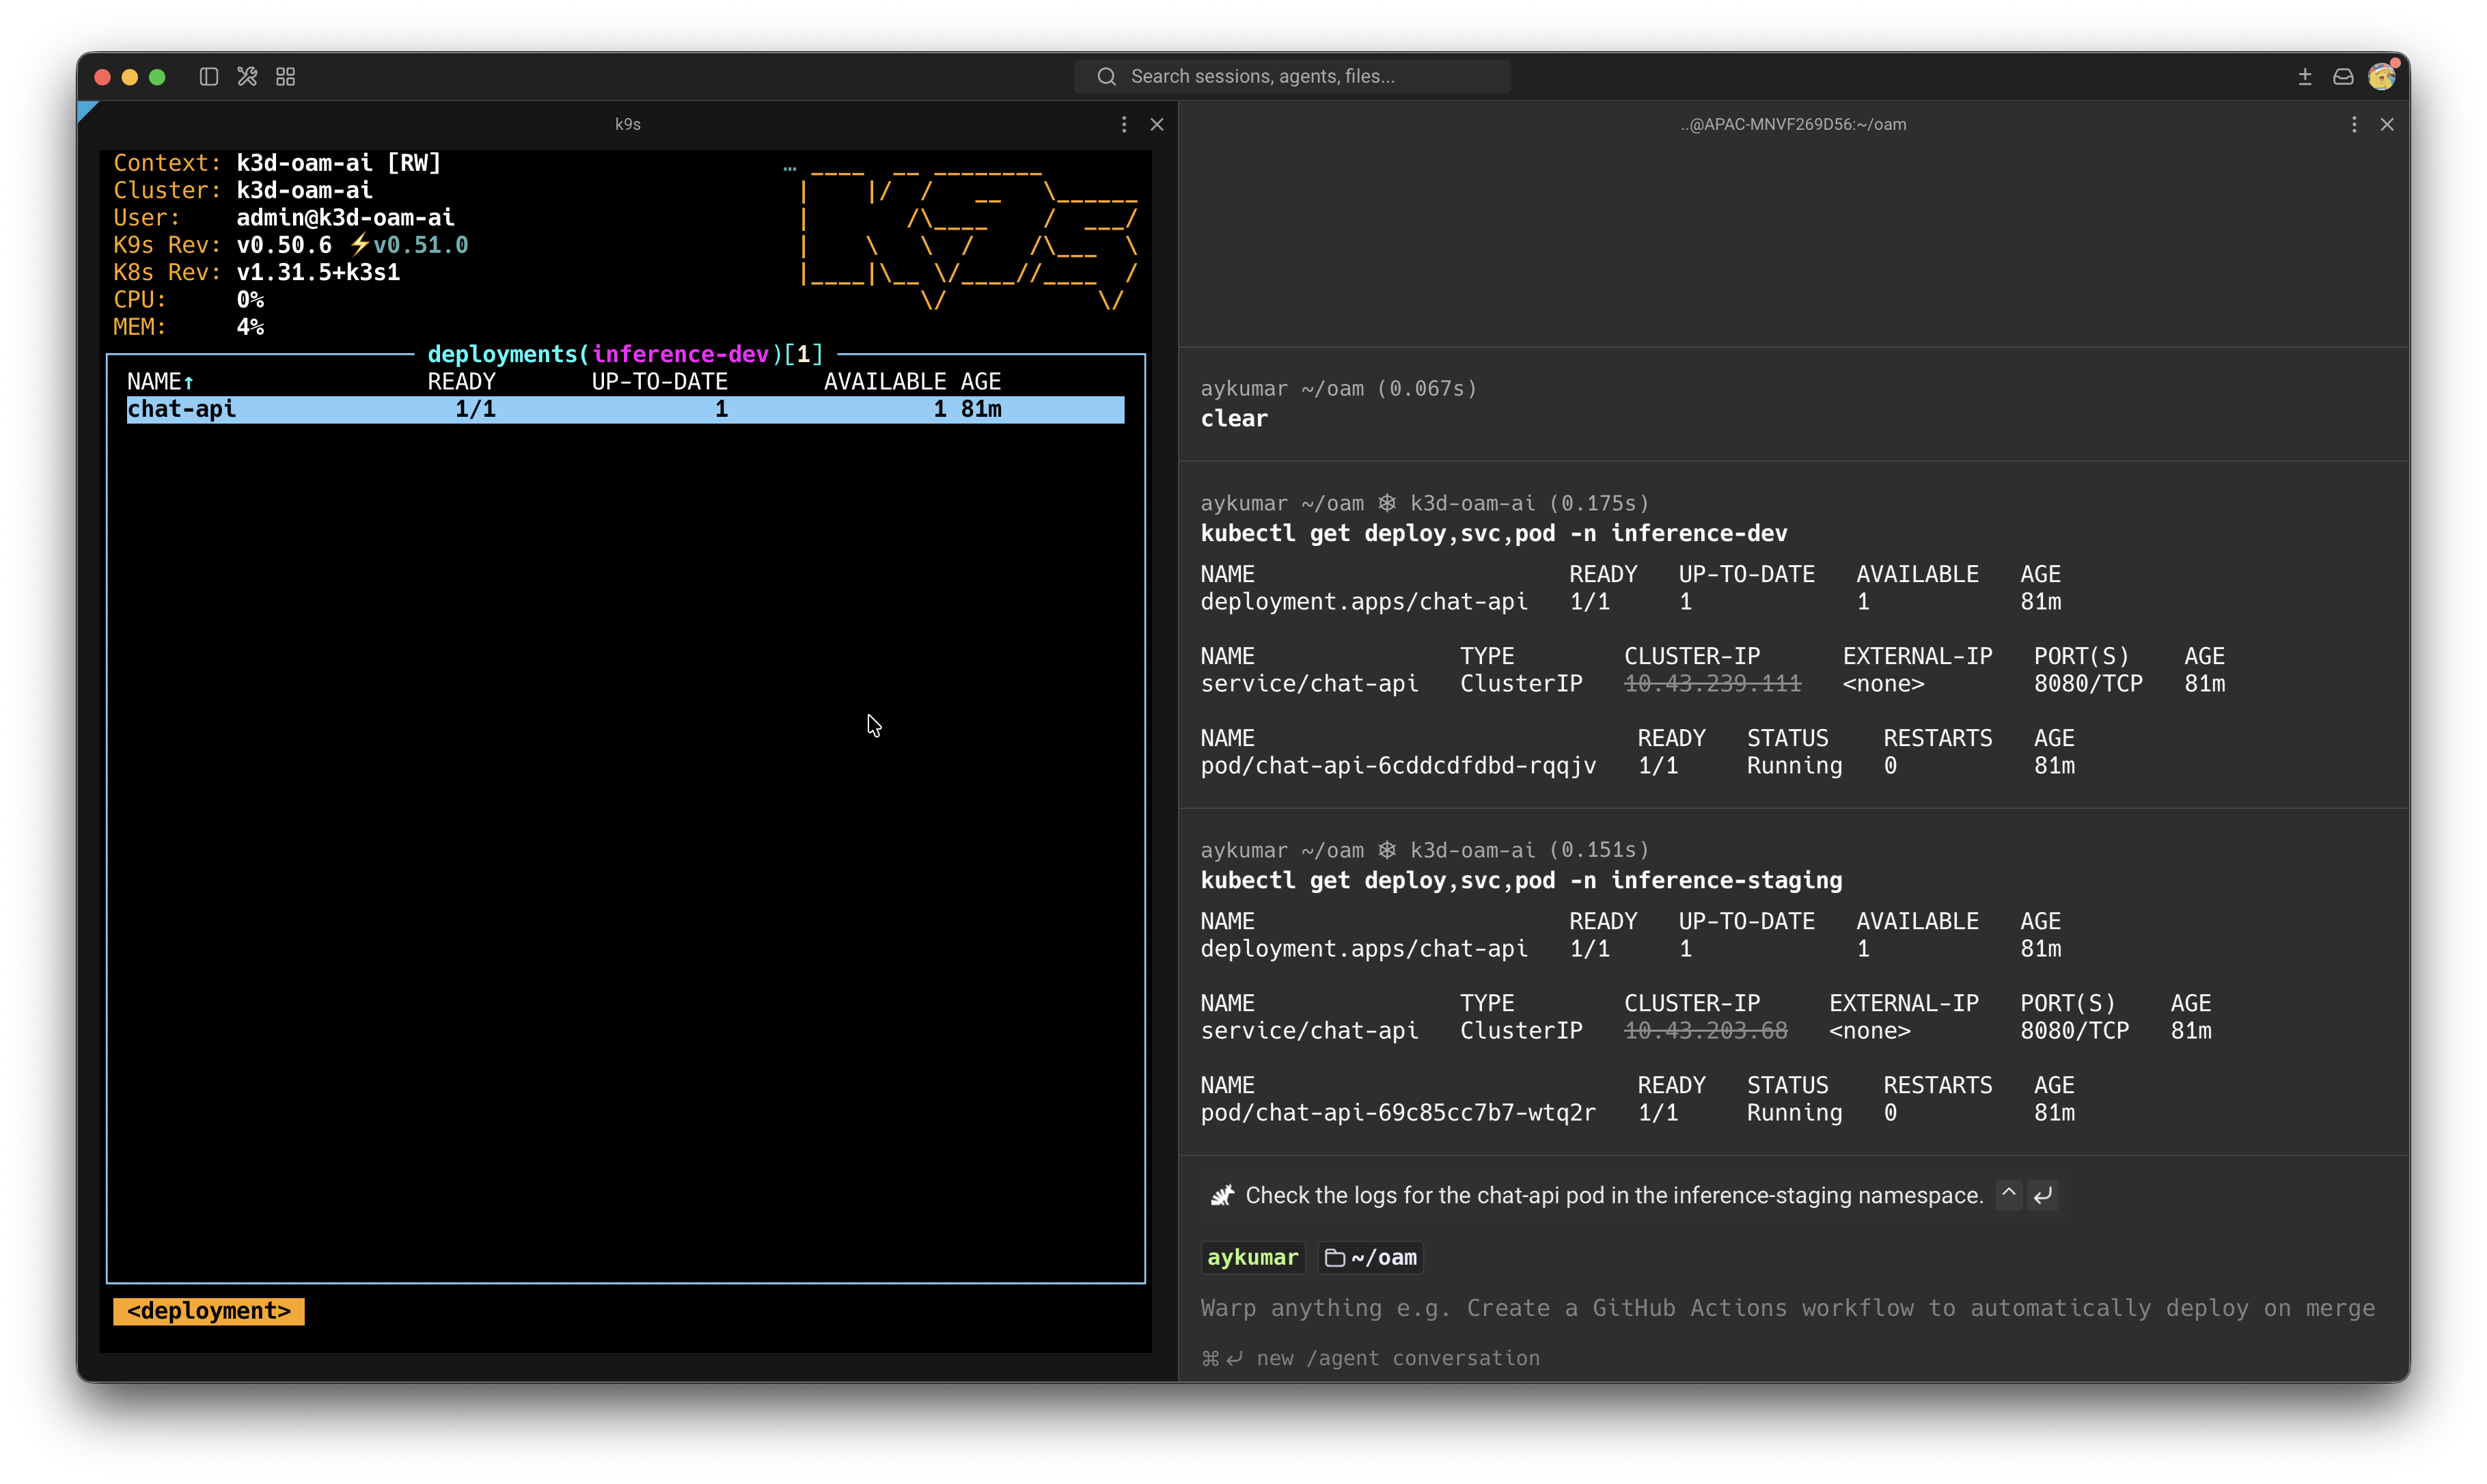Click the 10.43.203.68 cluster IP
Viewport: 2487px width, 1484px height.
click(x=1705, y=1031)
